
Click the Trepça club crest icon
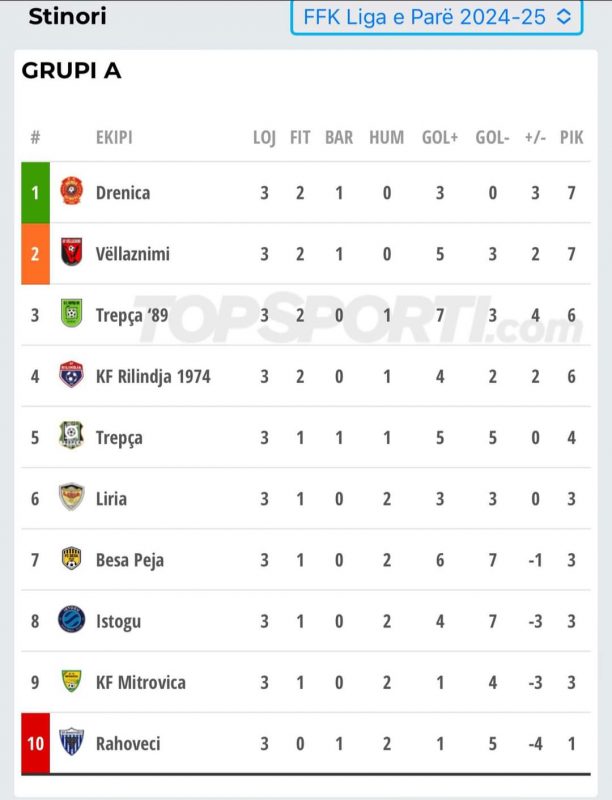tap(71, 436)
